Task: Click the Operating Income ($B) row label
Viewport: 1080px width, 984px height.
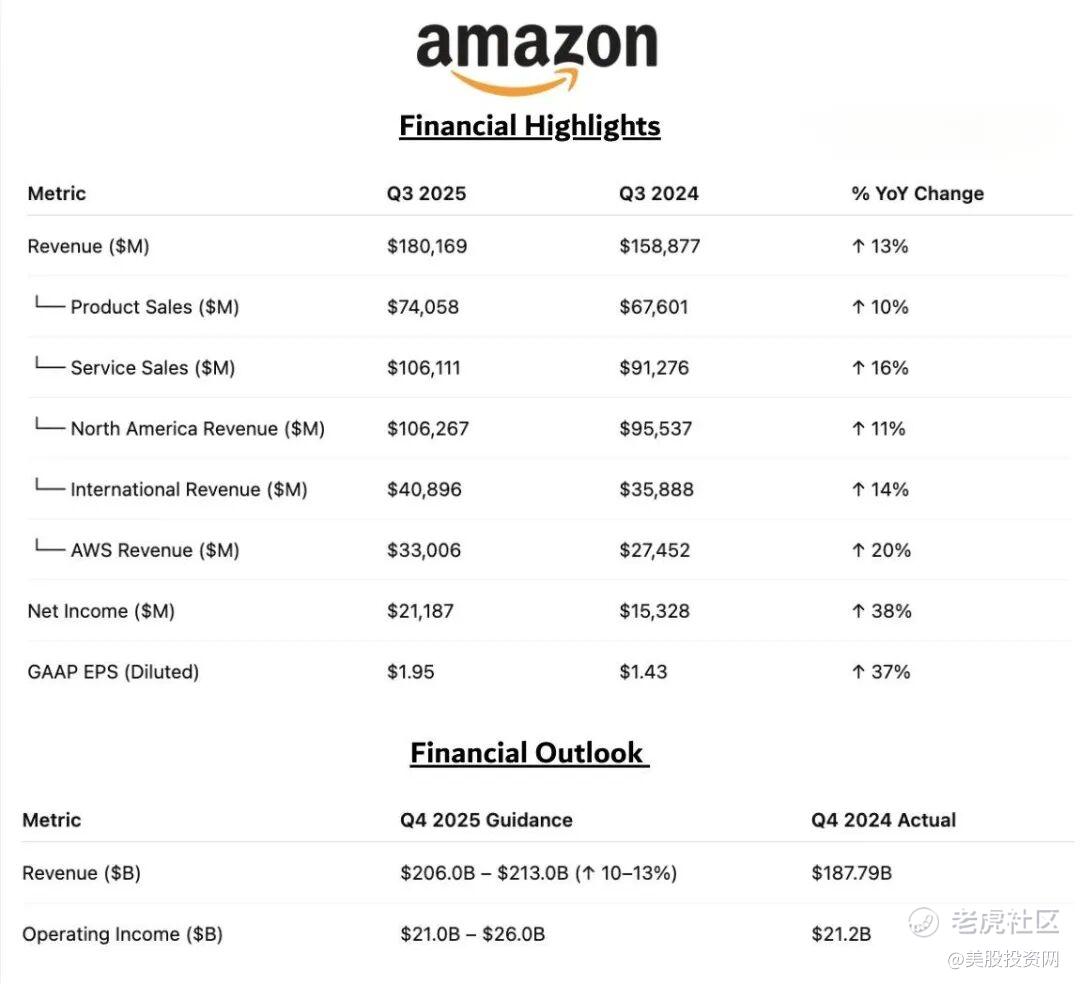Action: (122, 934)
